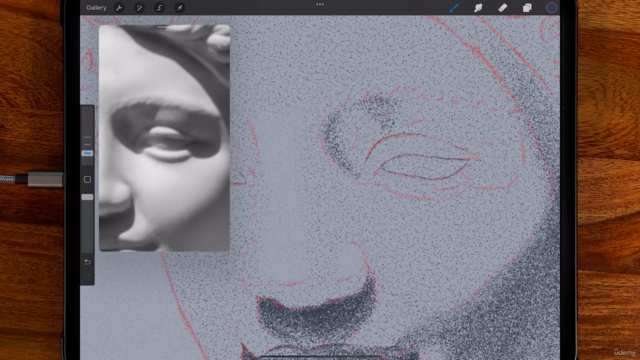Open the Layers panel
Image resolution: width=640 pixels, height=360 pixels.
(x=527, y=8)
